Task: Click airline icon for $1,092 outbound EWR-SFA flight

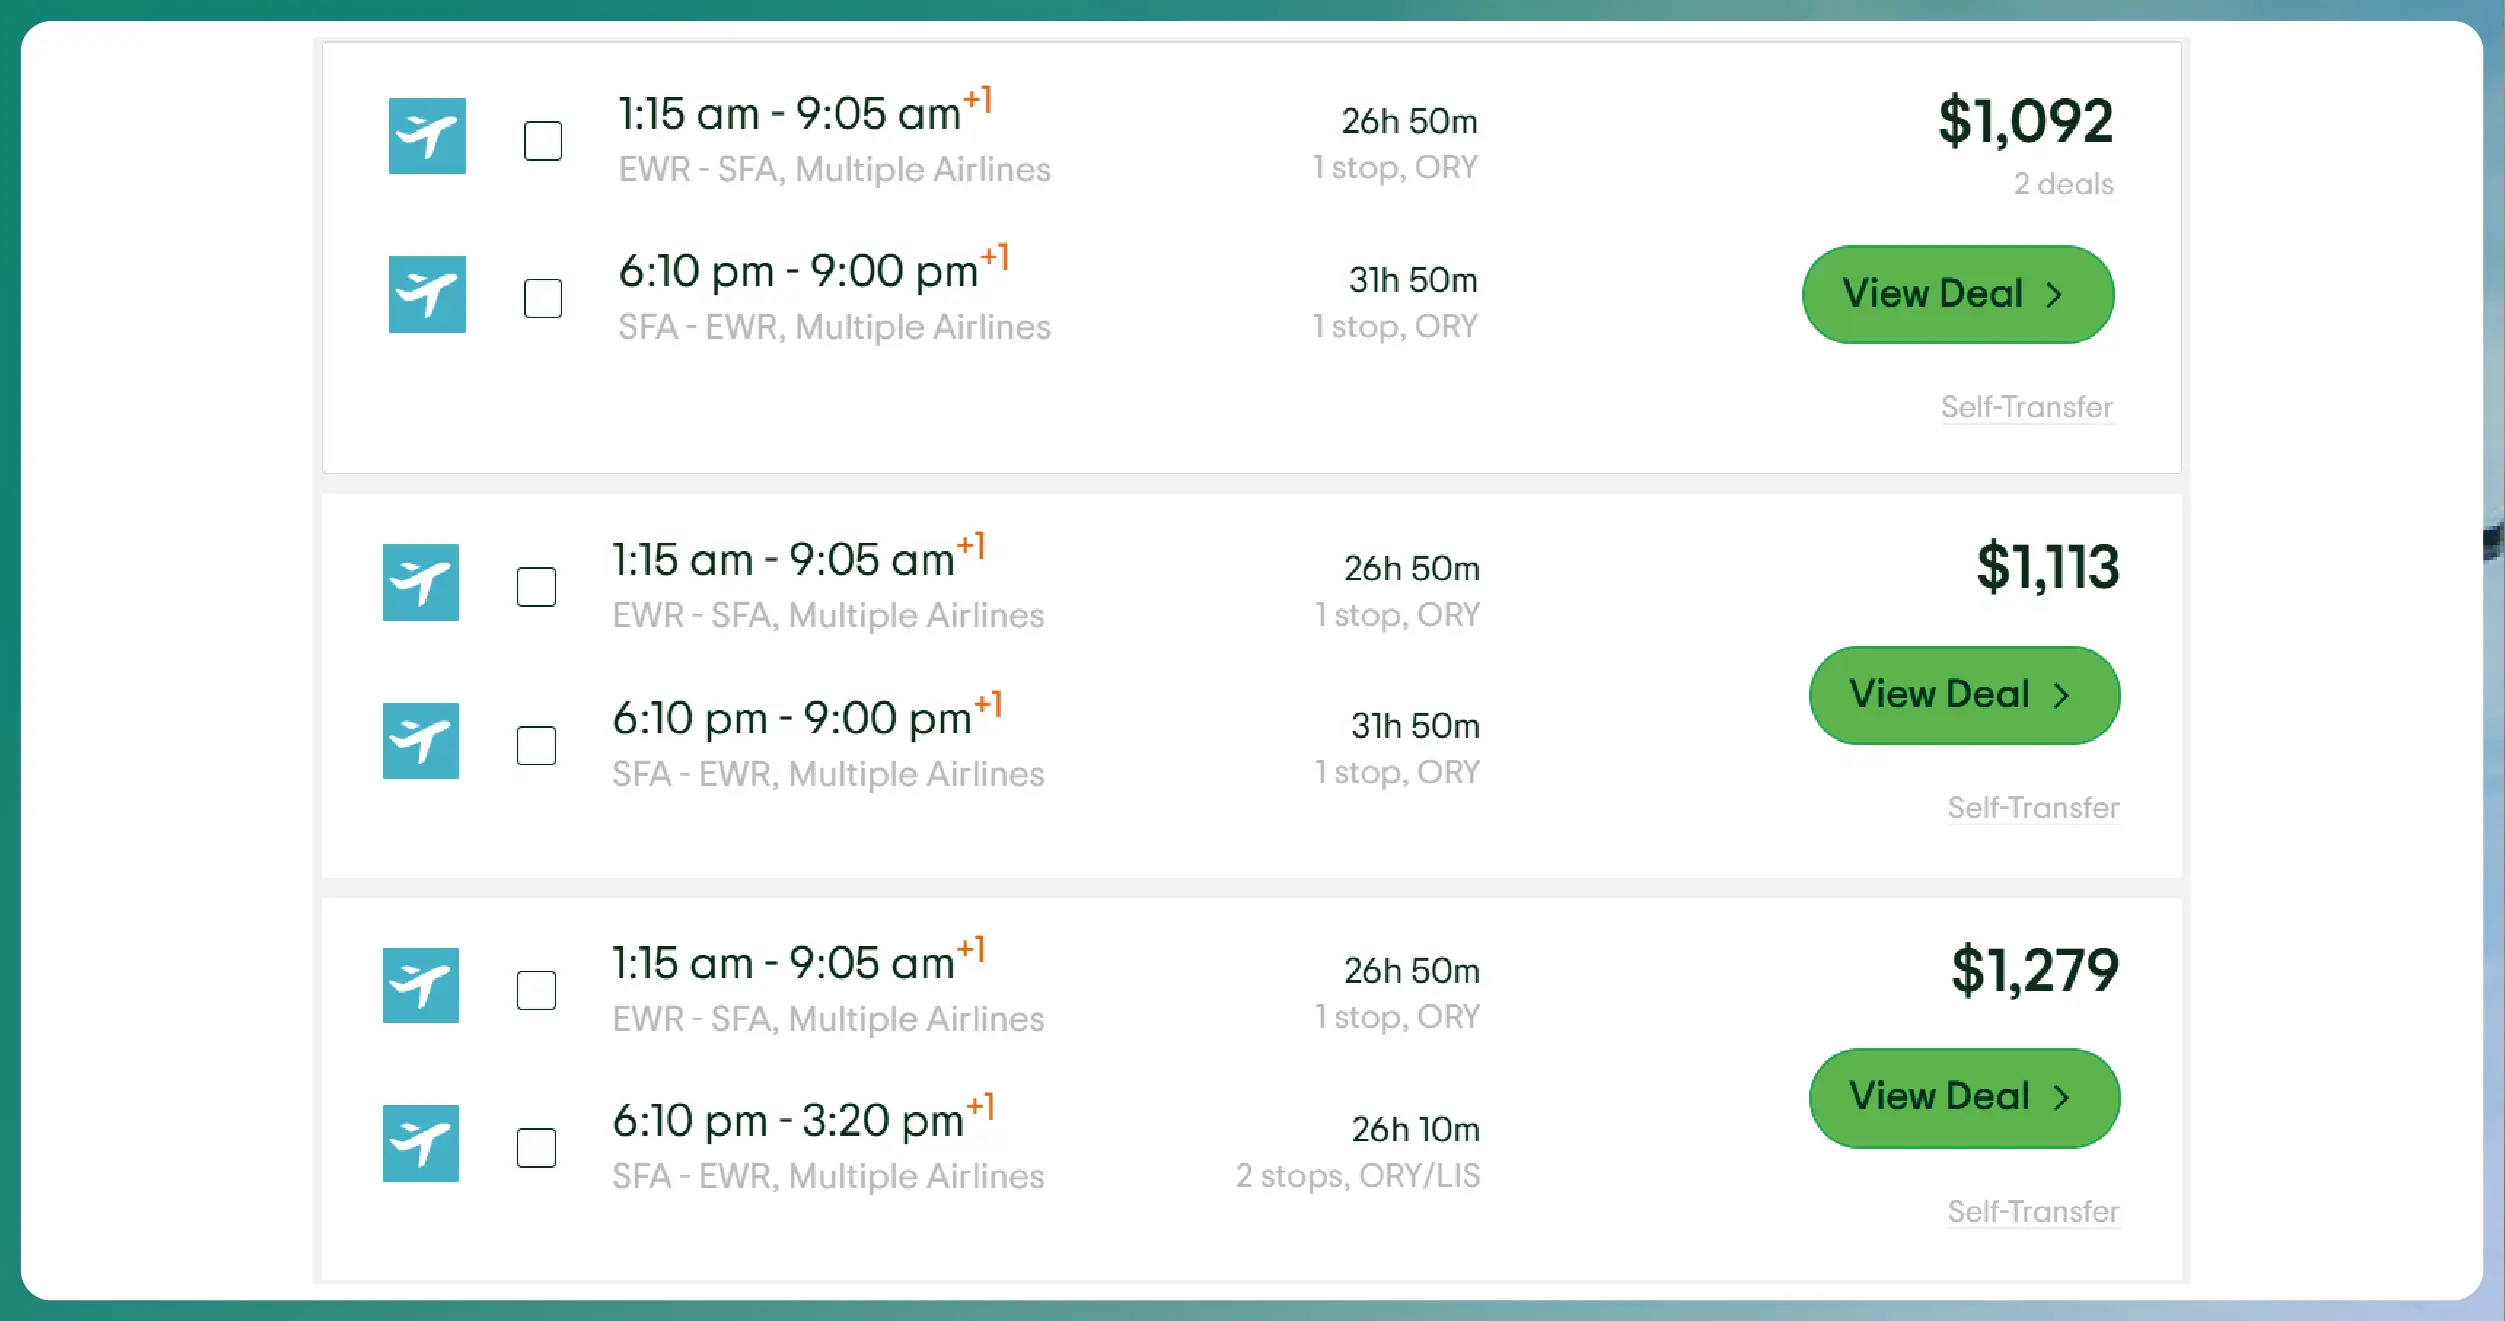Action: (x=427, y=136)
